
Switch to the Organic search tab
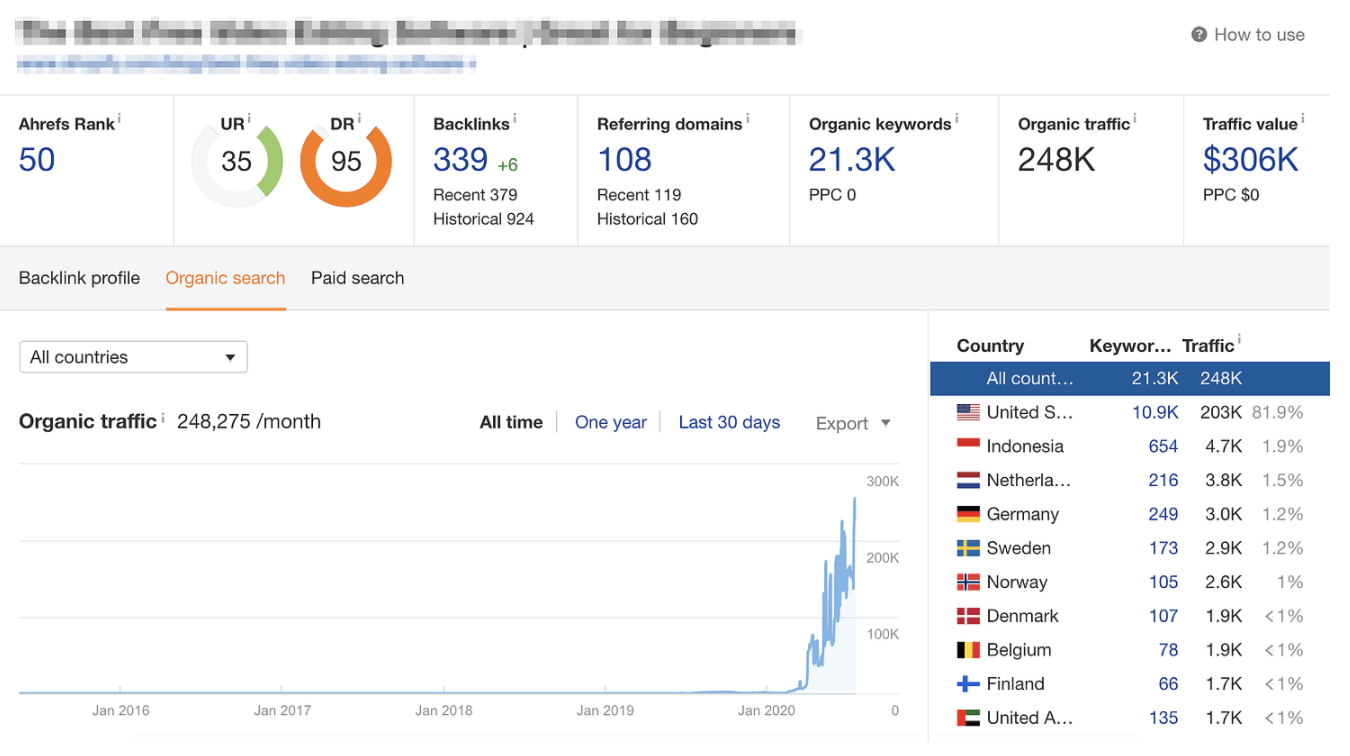(225, 278)
